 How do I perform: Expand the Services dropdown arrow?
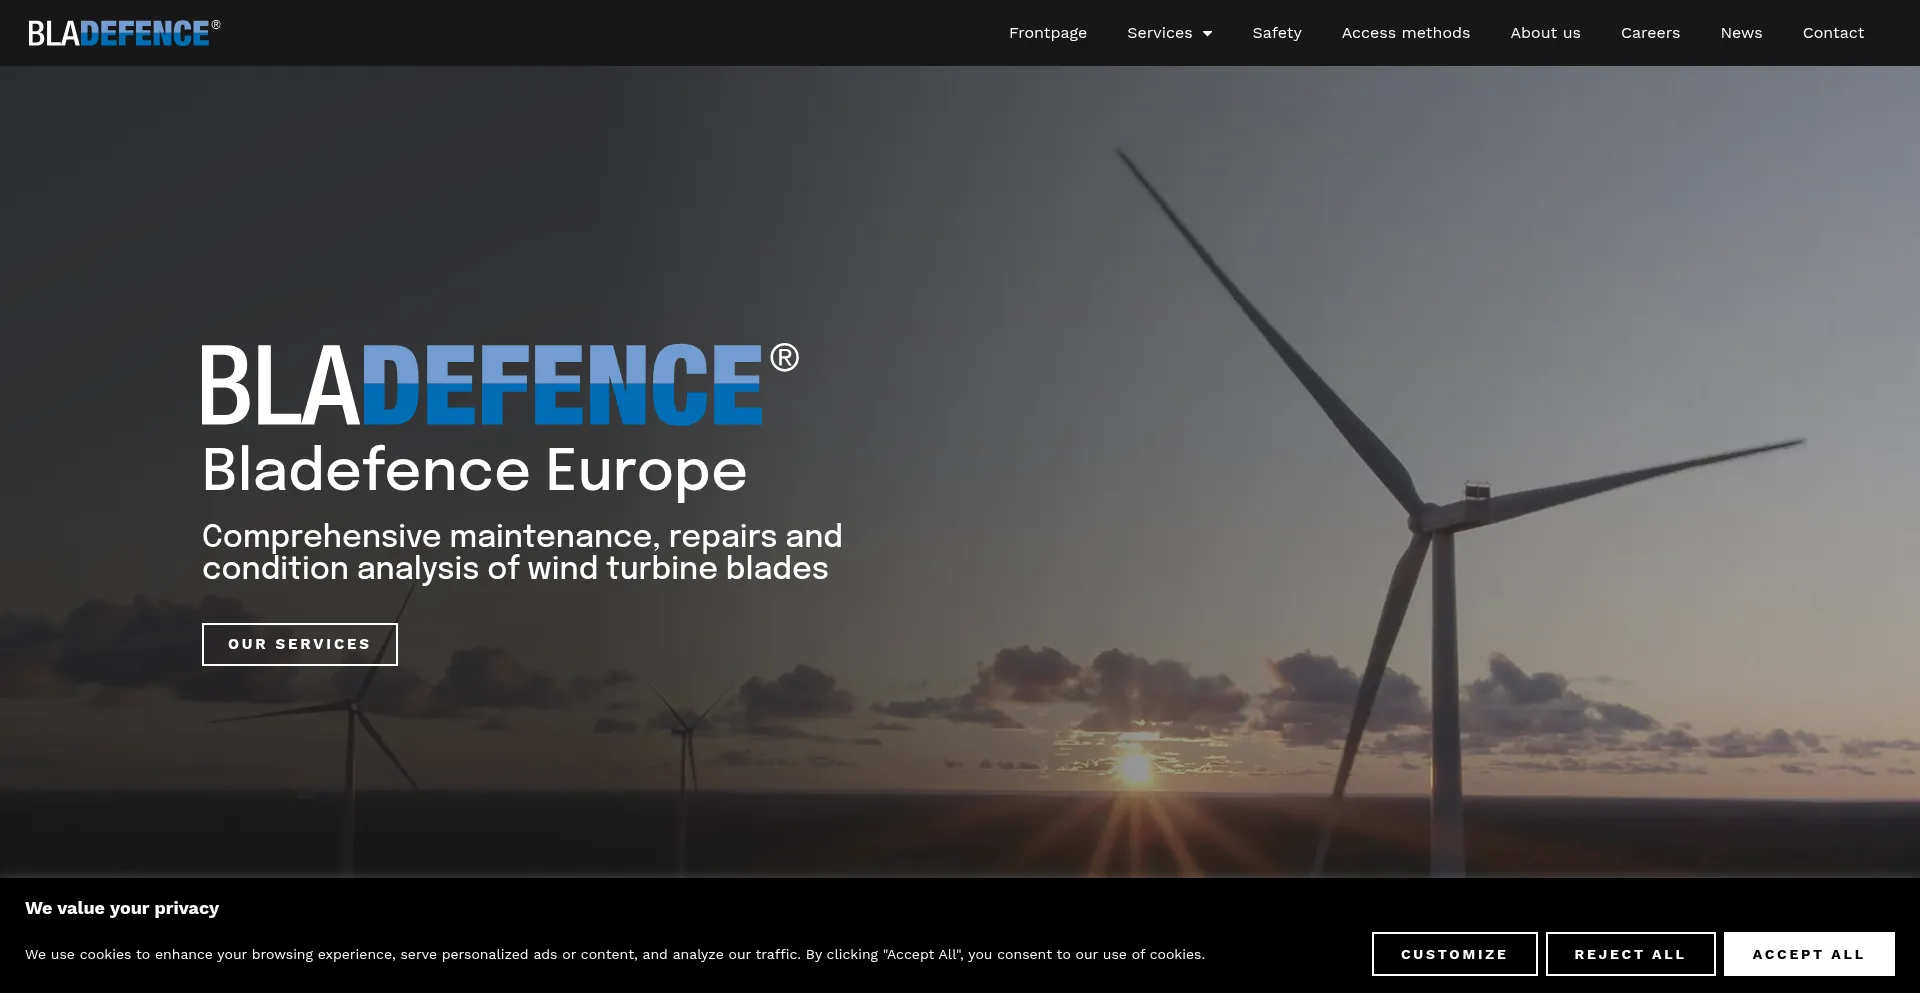click(1207, 34)
